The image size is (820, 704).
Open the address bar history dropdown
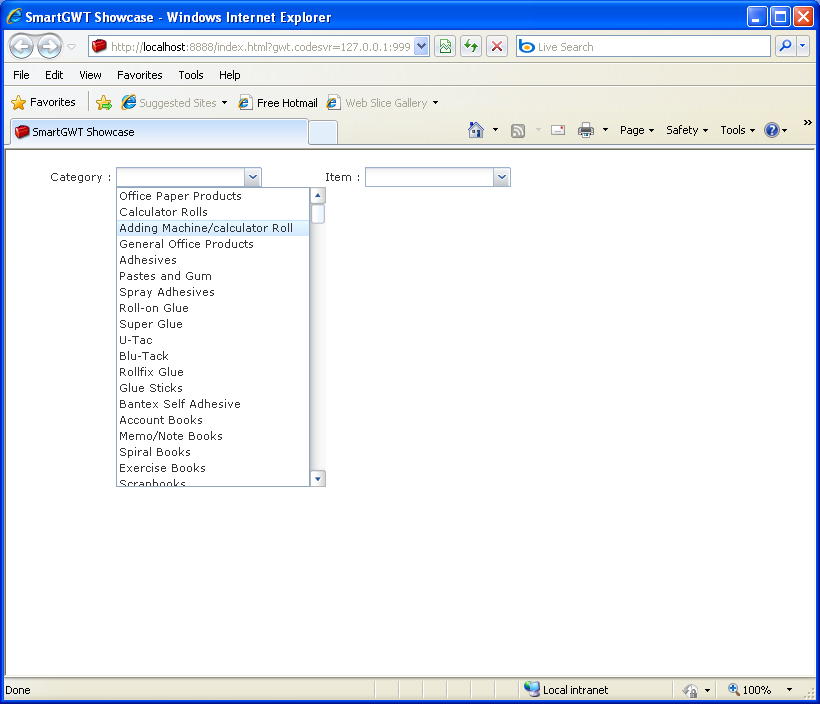(422, 47)
